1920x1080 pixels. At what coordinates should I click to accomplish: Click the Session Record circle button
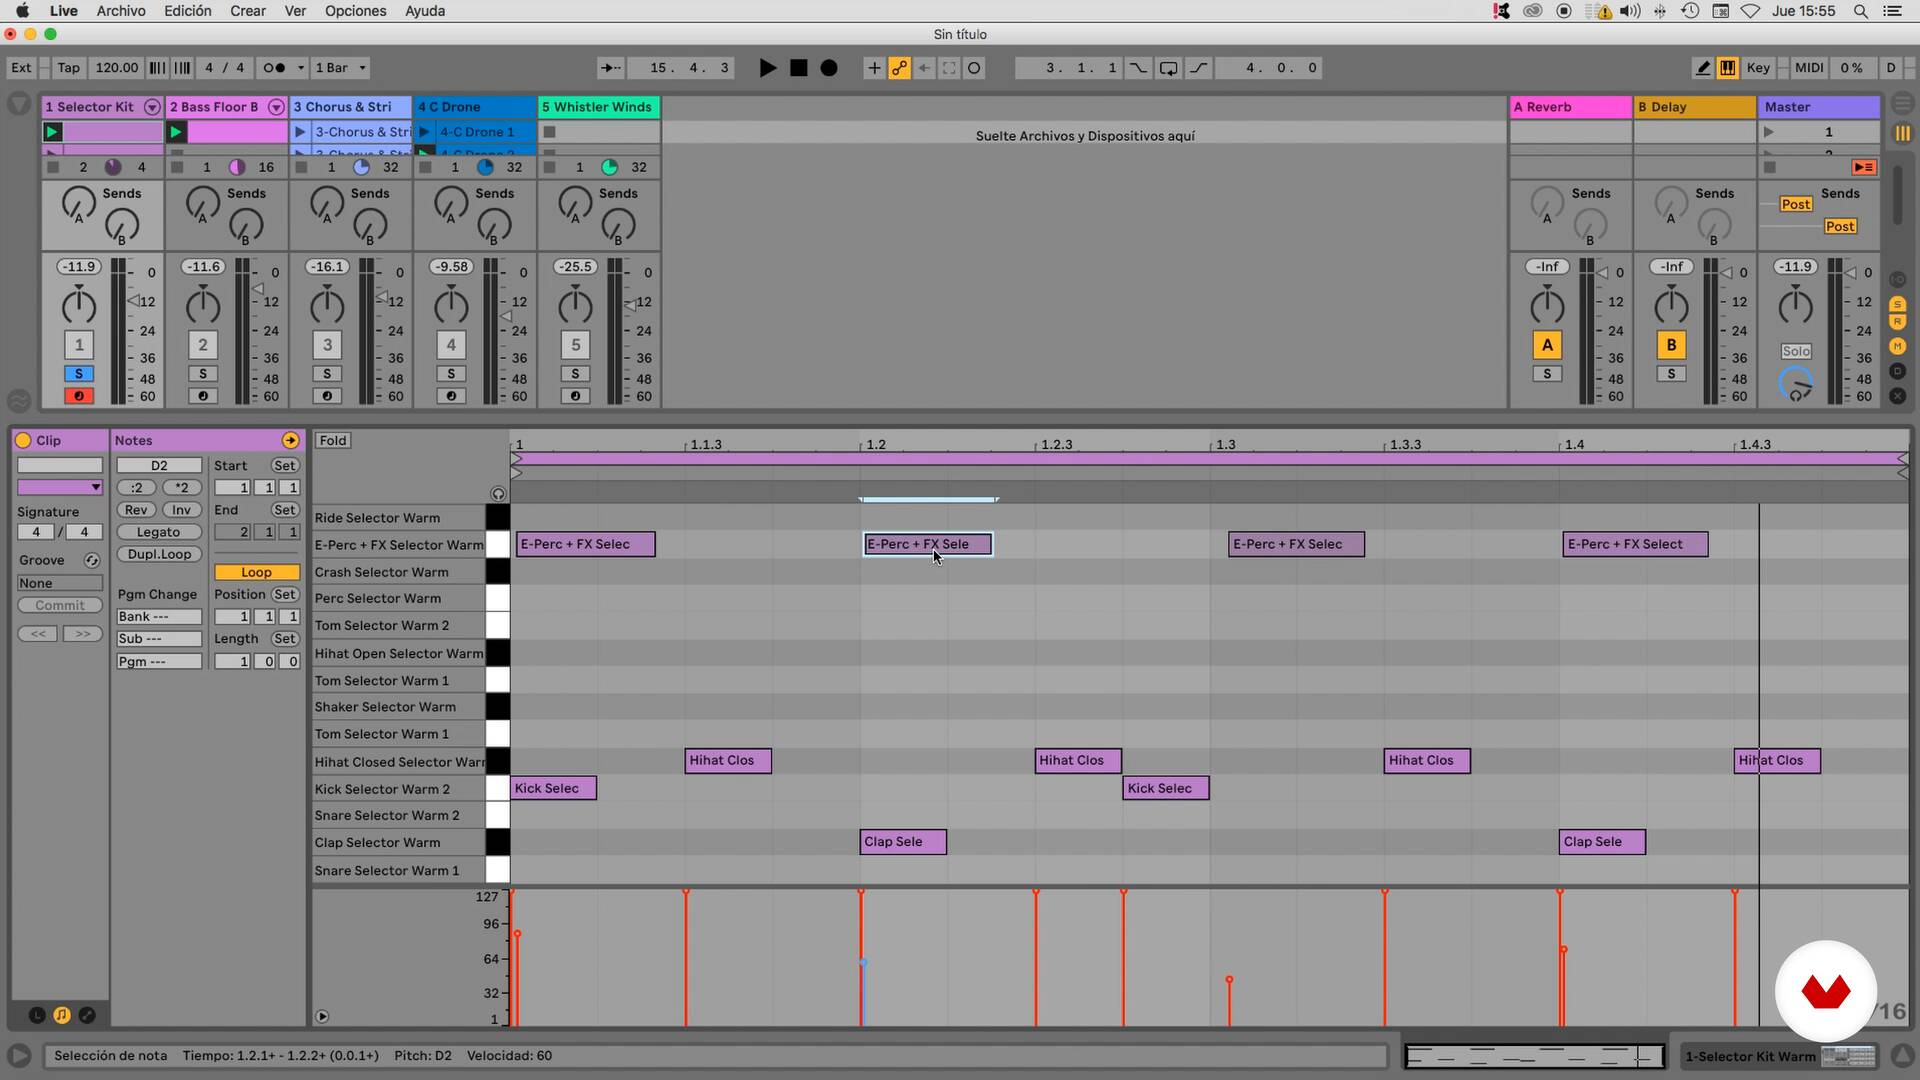click(x=974, y=68)
